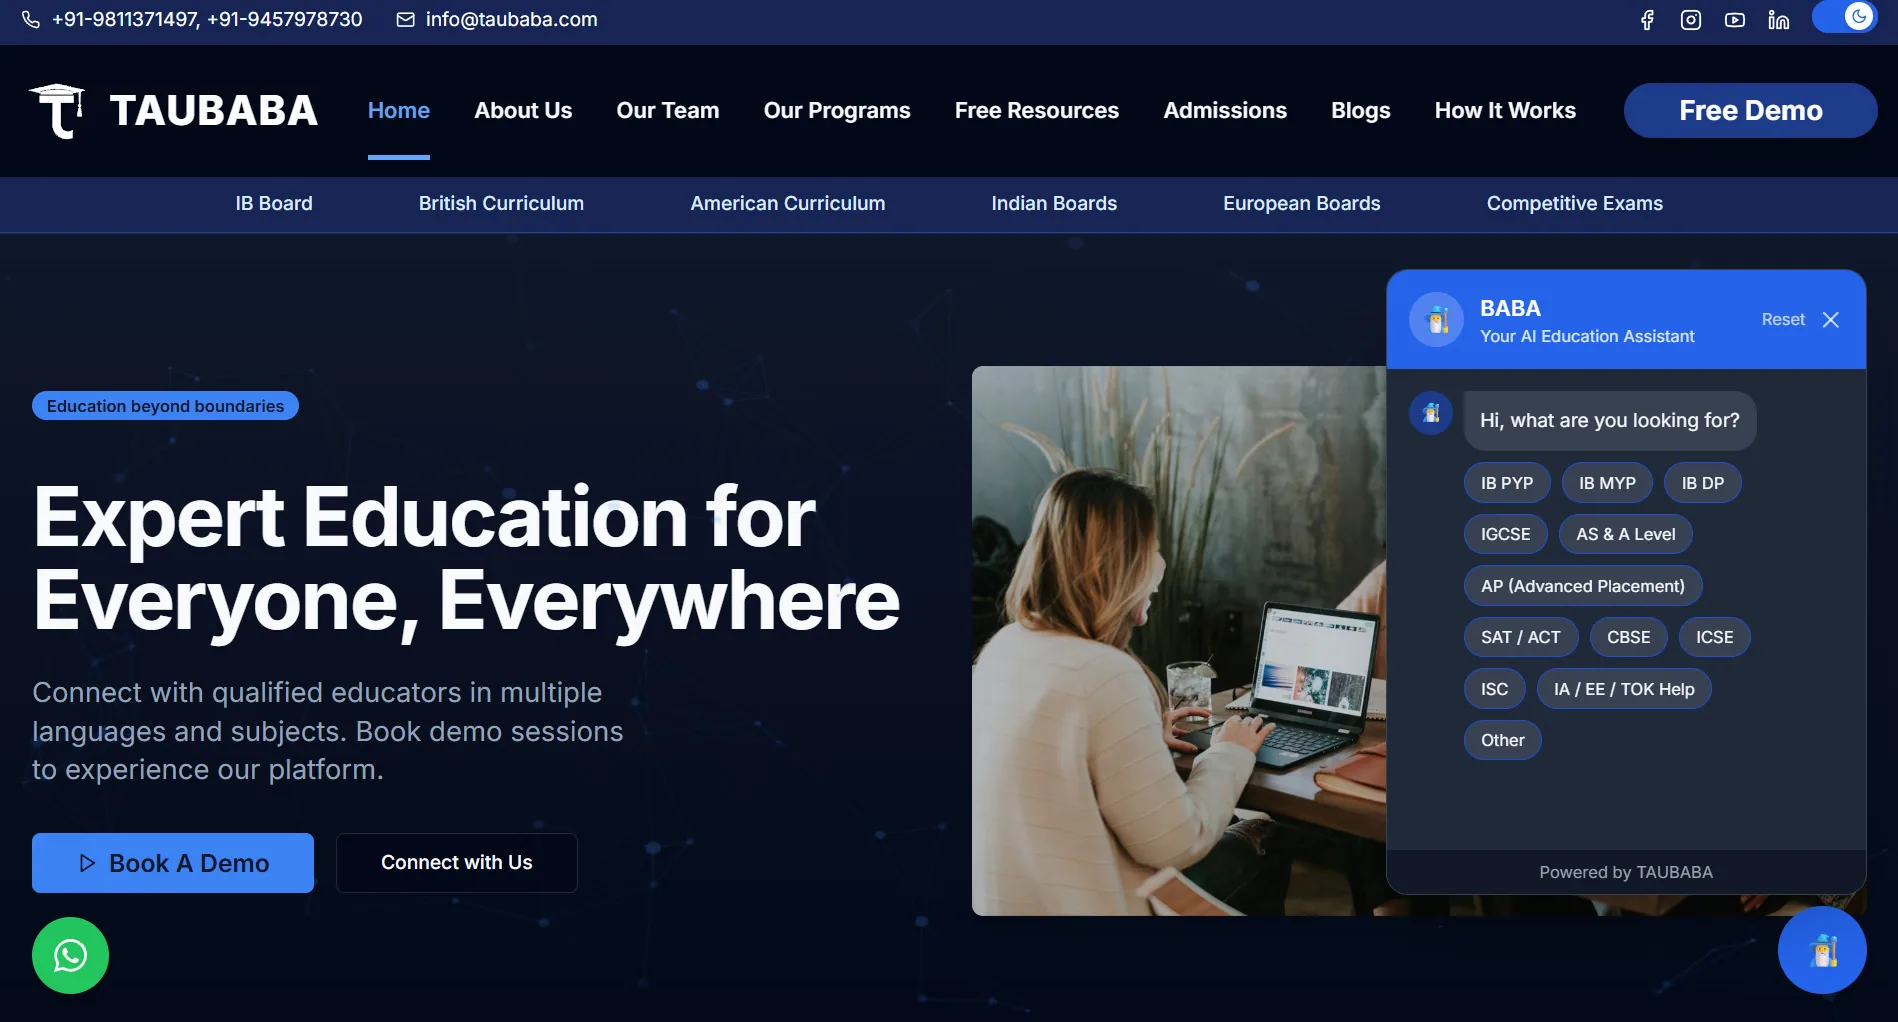The width and height of the screenshot is (1898, 1022).
Task: Choose the AS & A Level option
Action: tap(1626, 534)
